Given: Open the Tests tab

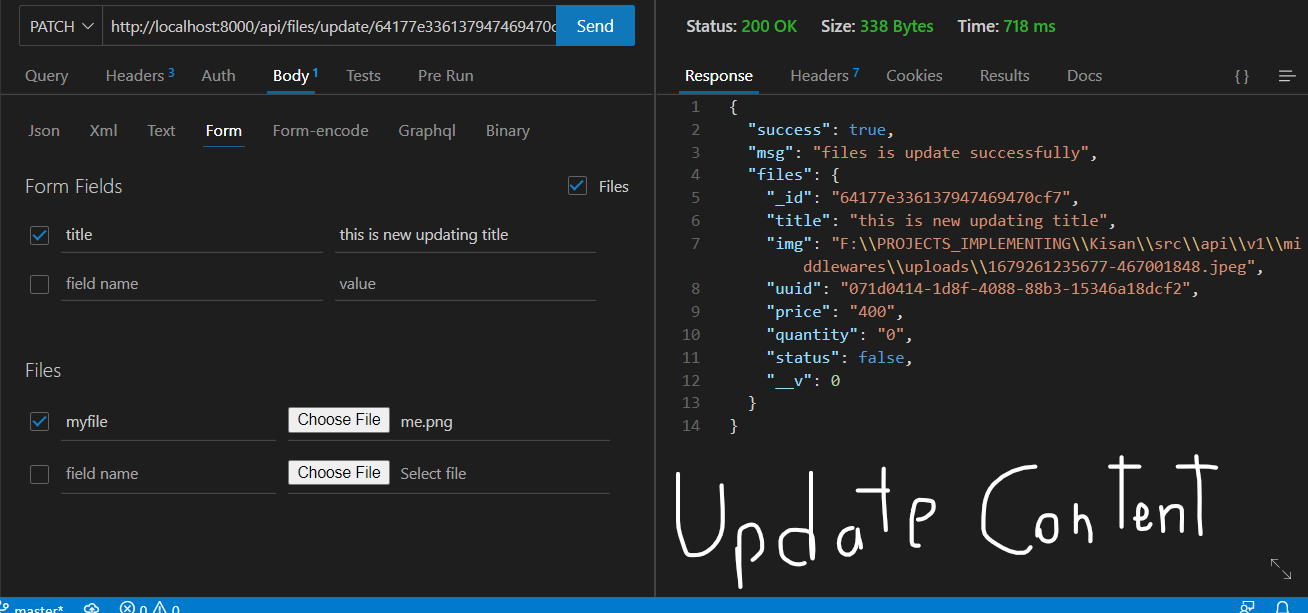Looking at the screenshot, I should click(363, 75).
